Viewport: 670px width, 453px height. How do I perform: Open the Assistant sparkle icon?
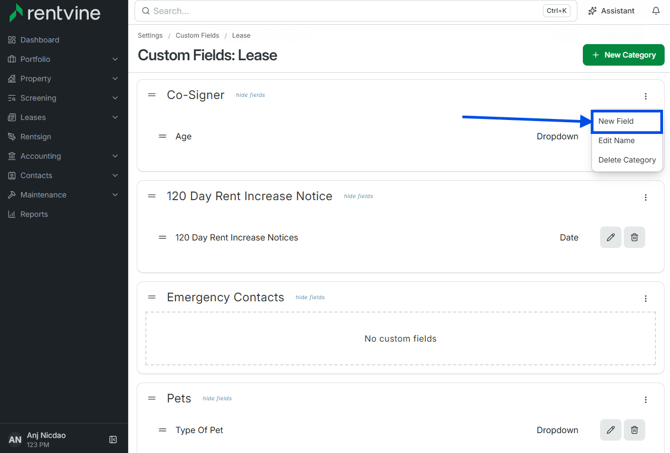click(x=592, y=11)
